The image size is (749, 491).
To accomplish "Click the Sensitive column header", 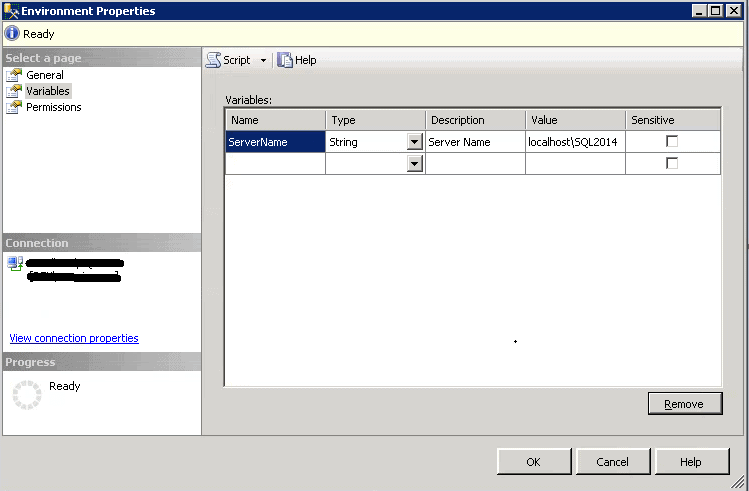I will (x=673, y=120).
